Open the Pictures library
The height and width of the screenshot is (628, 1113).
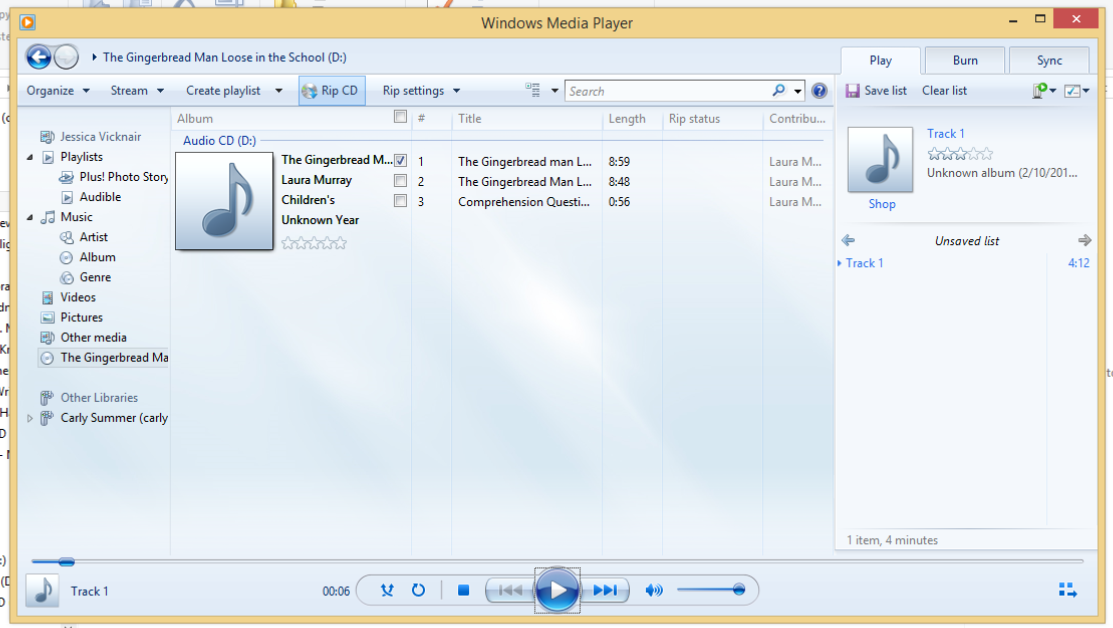pyautogui.click(x=81, y=317)
